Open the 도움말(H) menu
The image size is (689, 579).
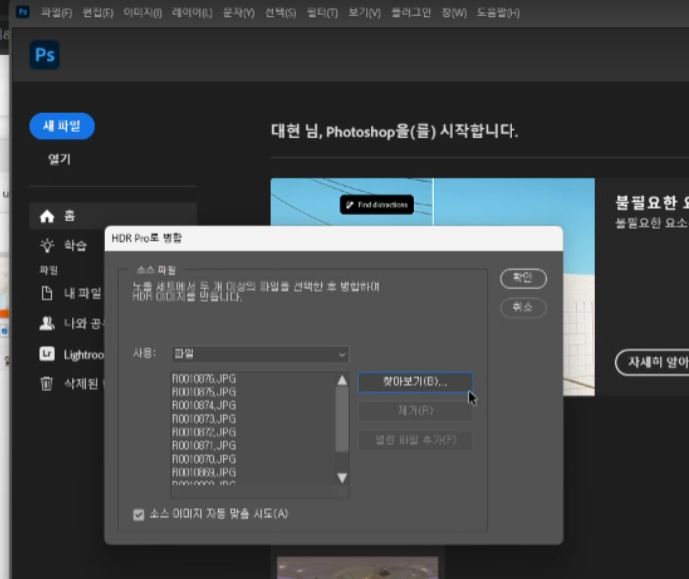[x=498, y=13]
